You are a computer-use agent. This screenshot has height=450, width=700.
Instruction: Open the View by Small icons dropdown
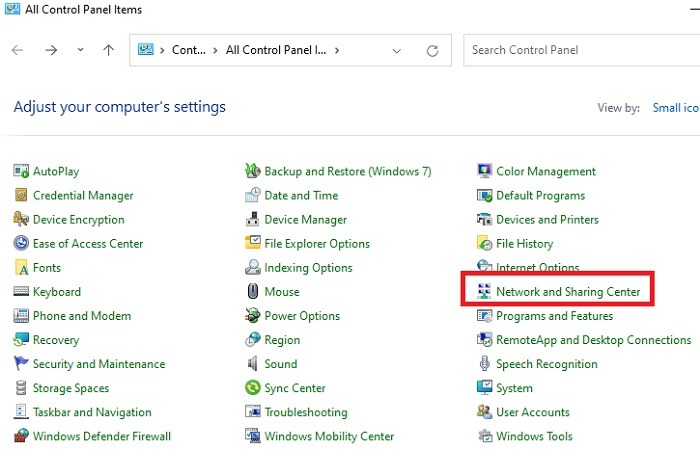click(675, 108)
